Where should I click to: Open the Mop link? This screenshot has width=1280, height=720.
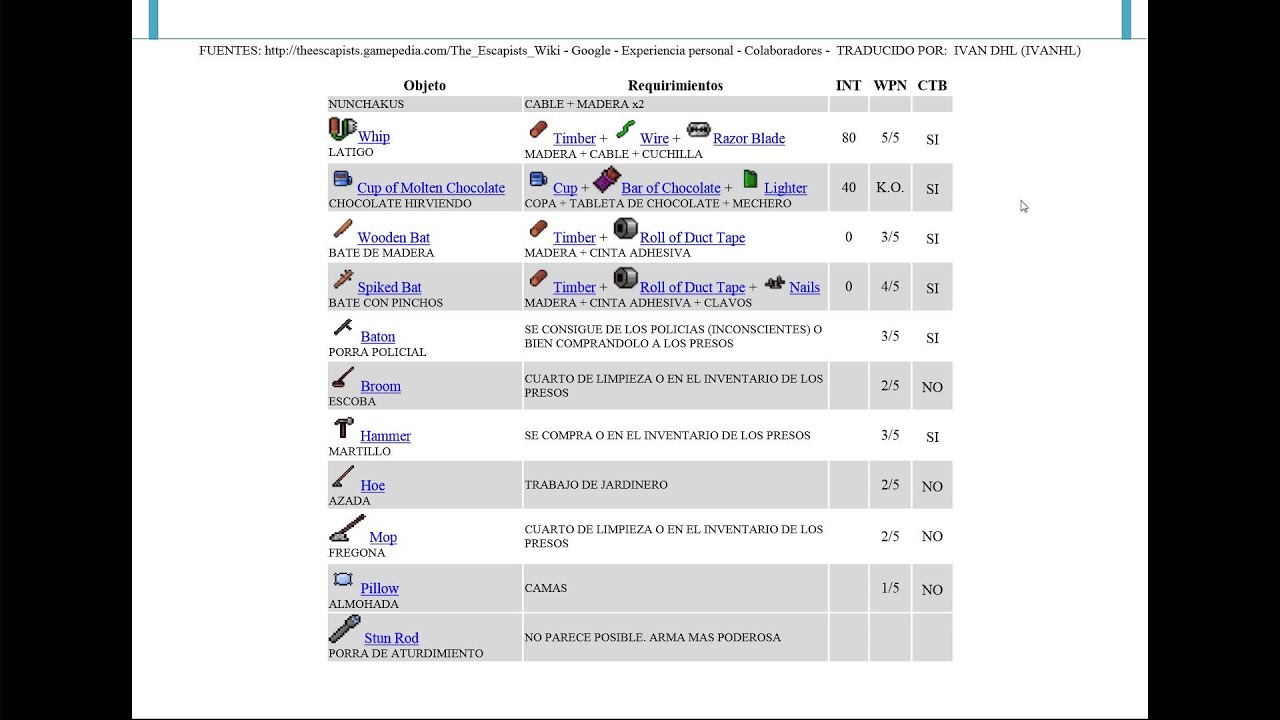coord(383,538)
